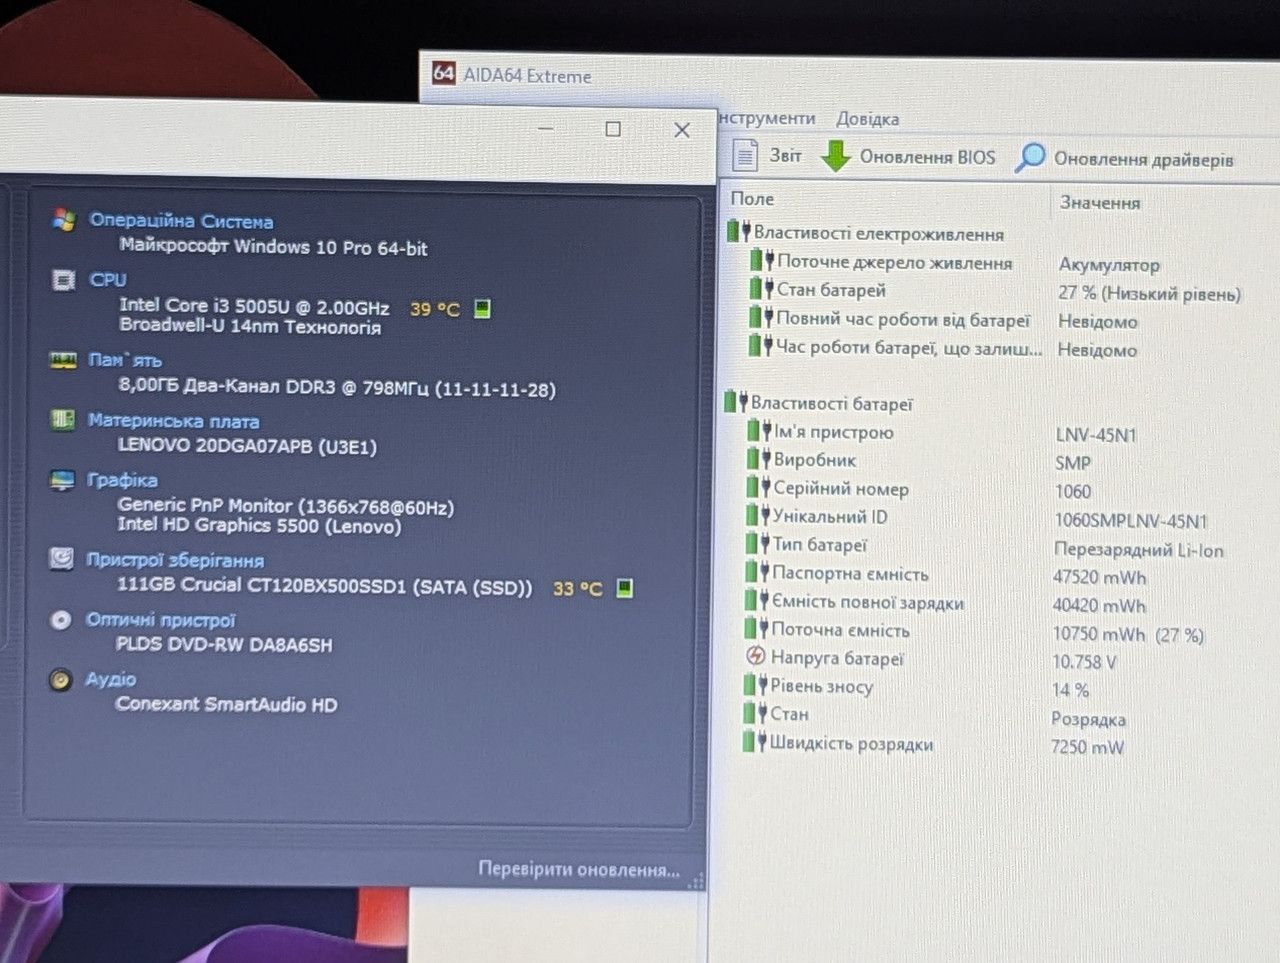Click the Поле column header
Screen dimensions: 1280x963
(x=752, y=199)
